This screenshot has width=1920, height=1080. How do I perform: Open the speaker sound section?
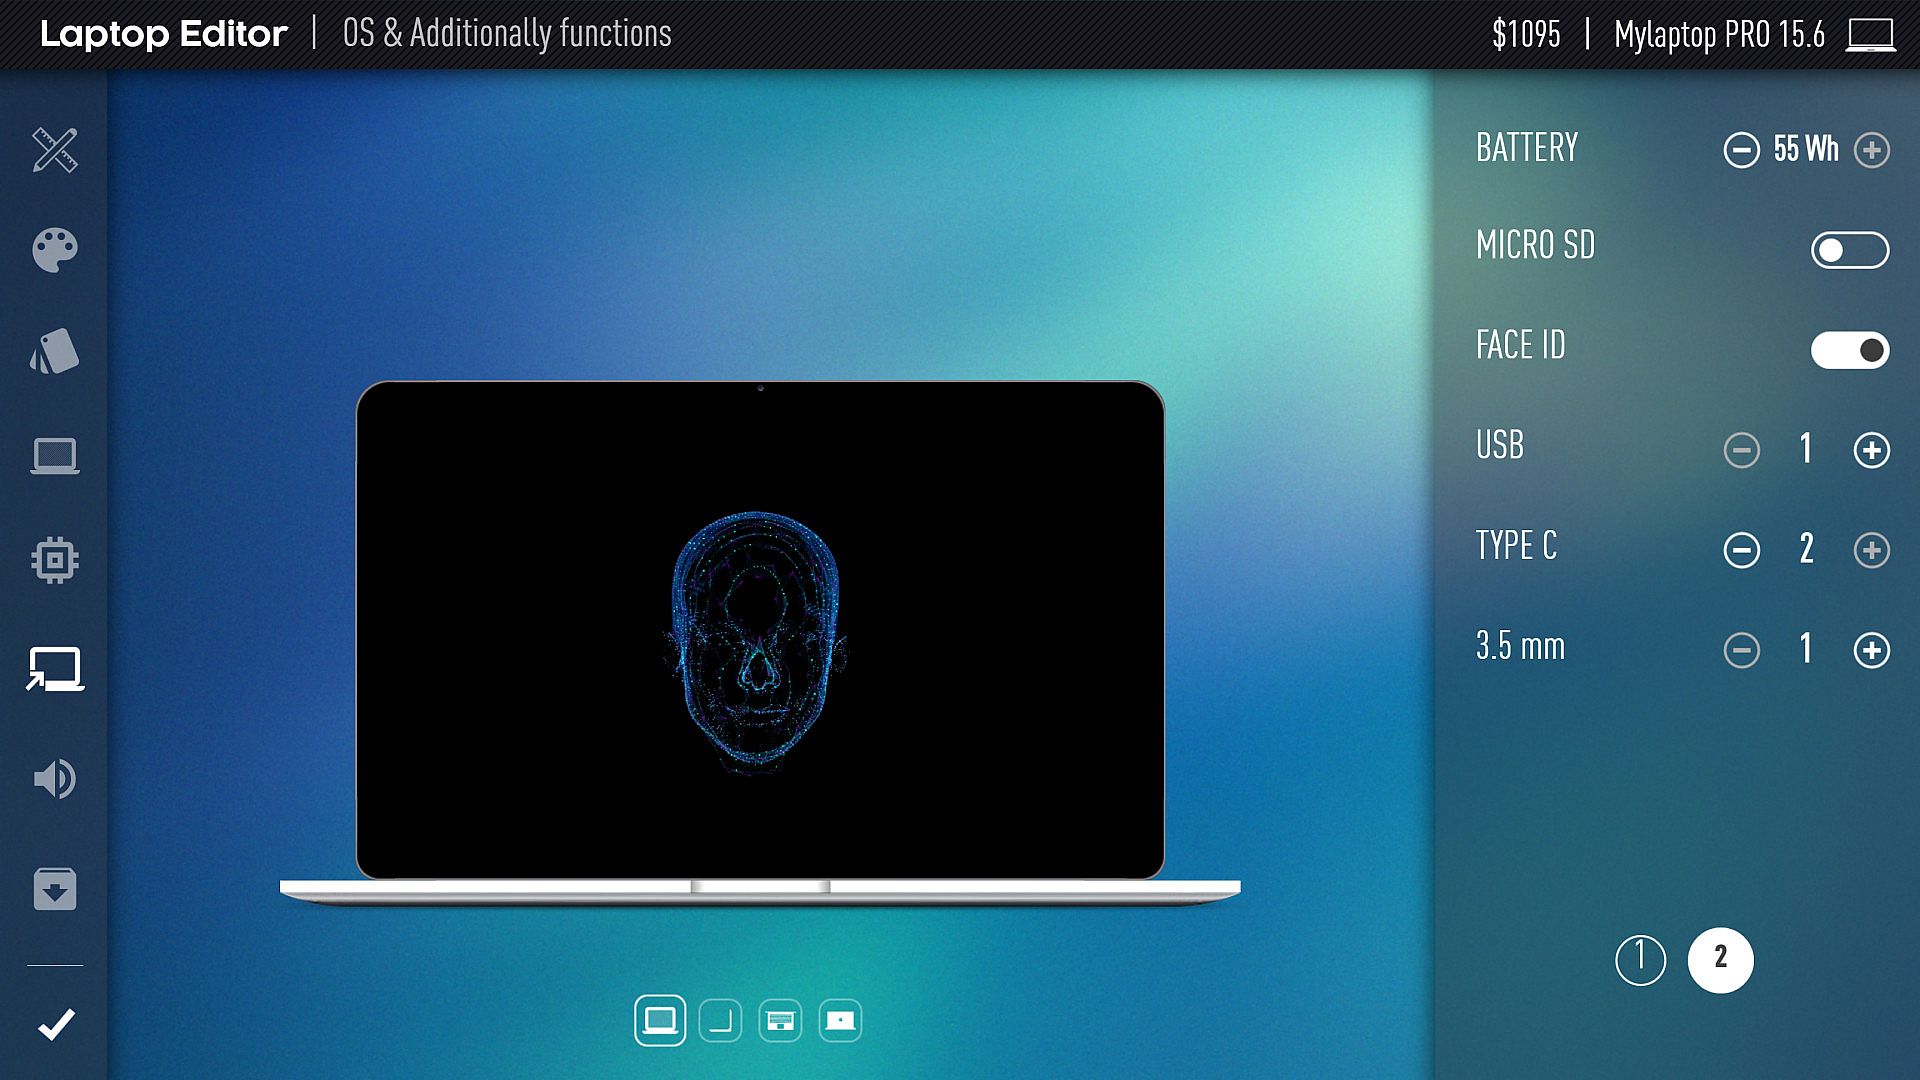click(55, 779)
